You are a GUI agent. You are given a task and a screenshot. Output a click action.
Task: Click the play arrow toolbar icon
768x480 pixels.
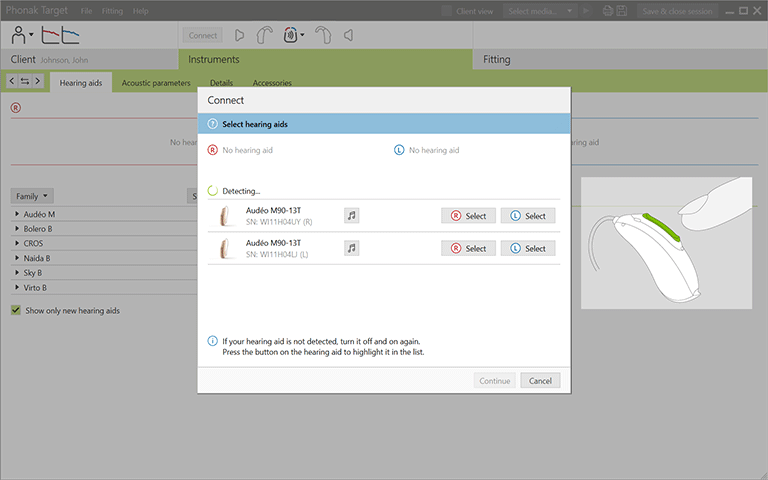coord(239,35)
